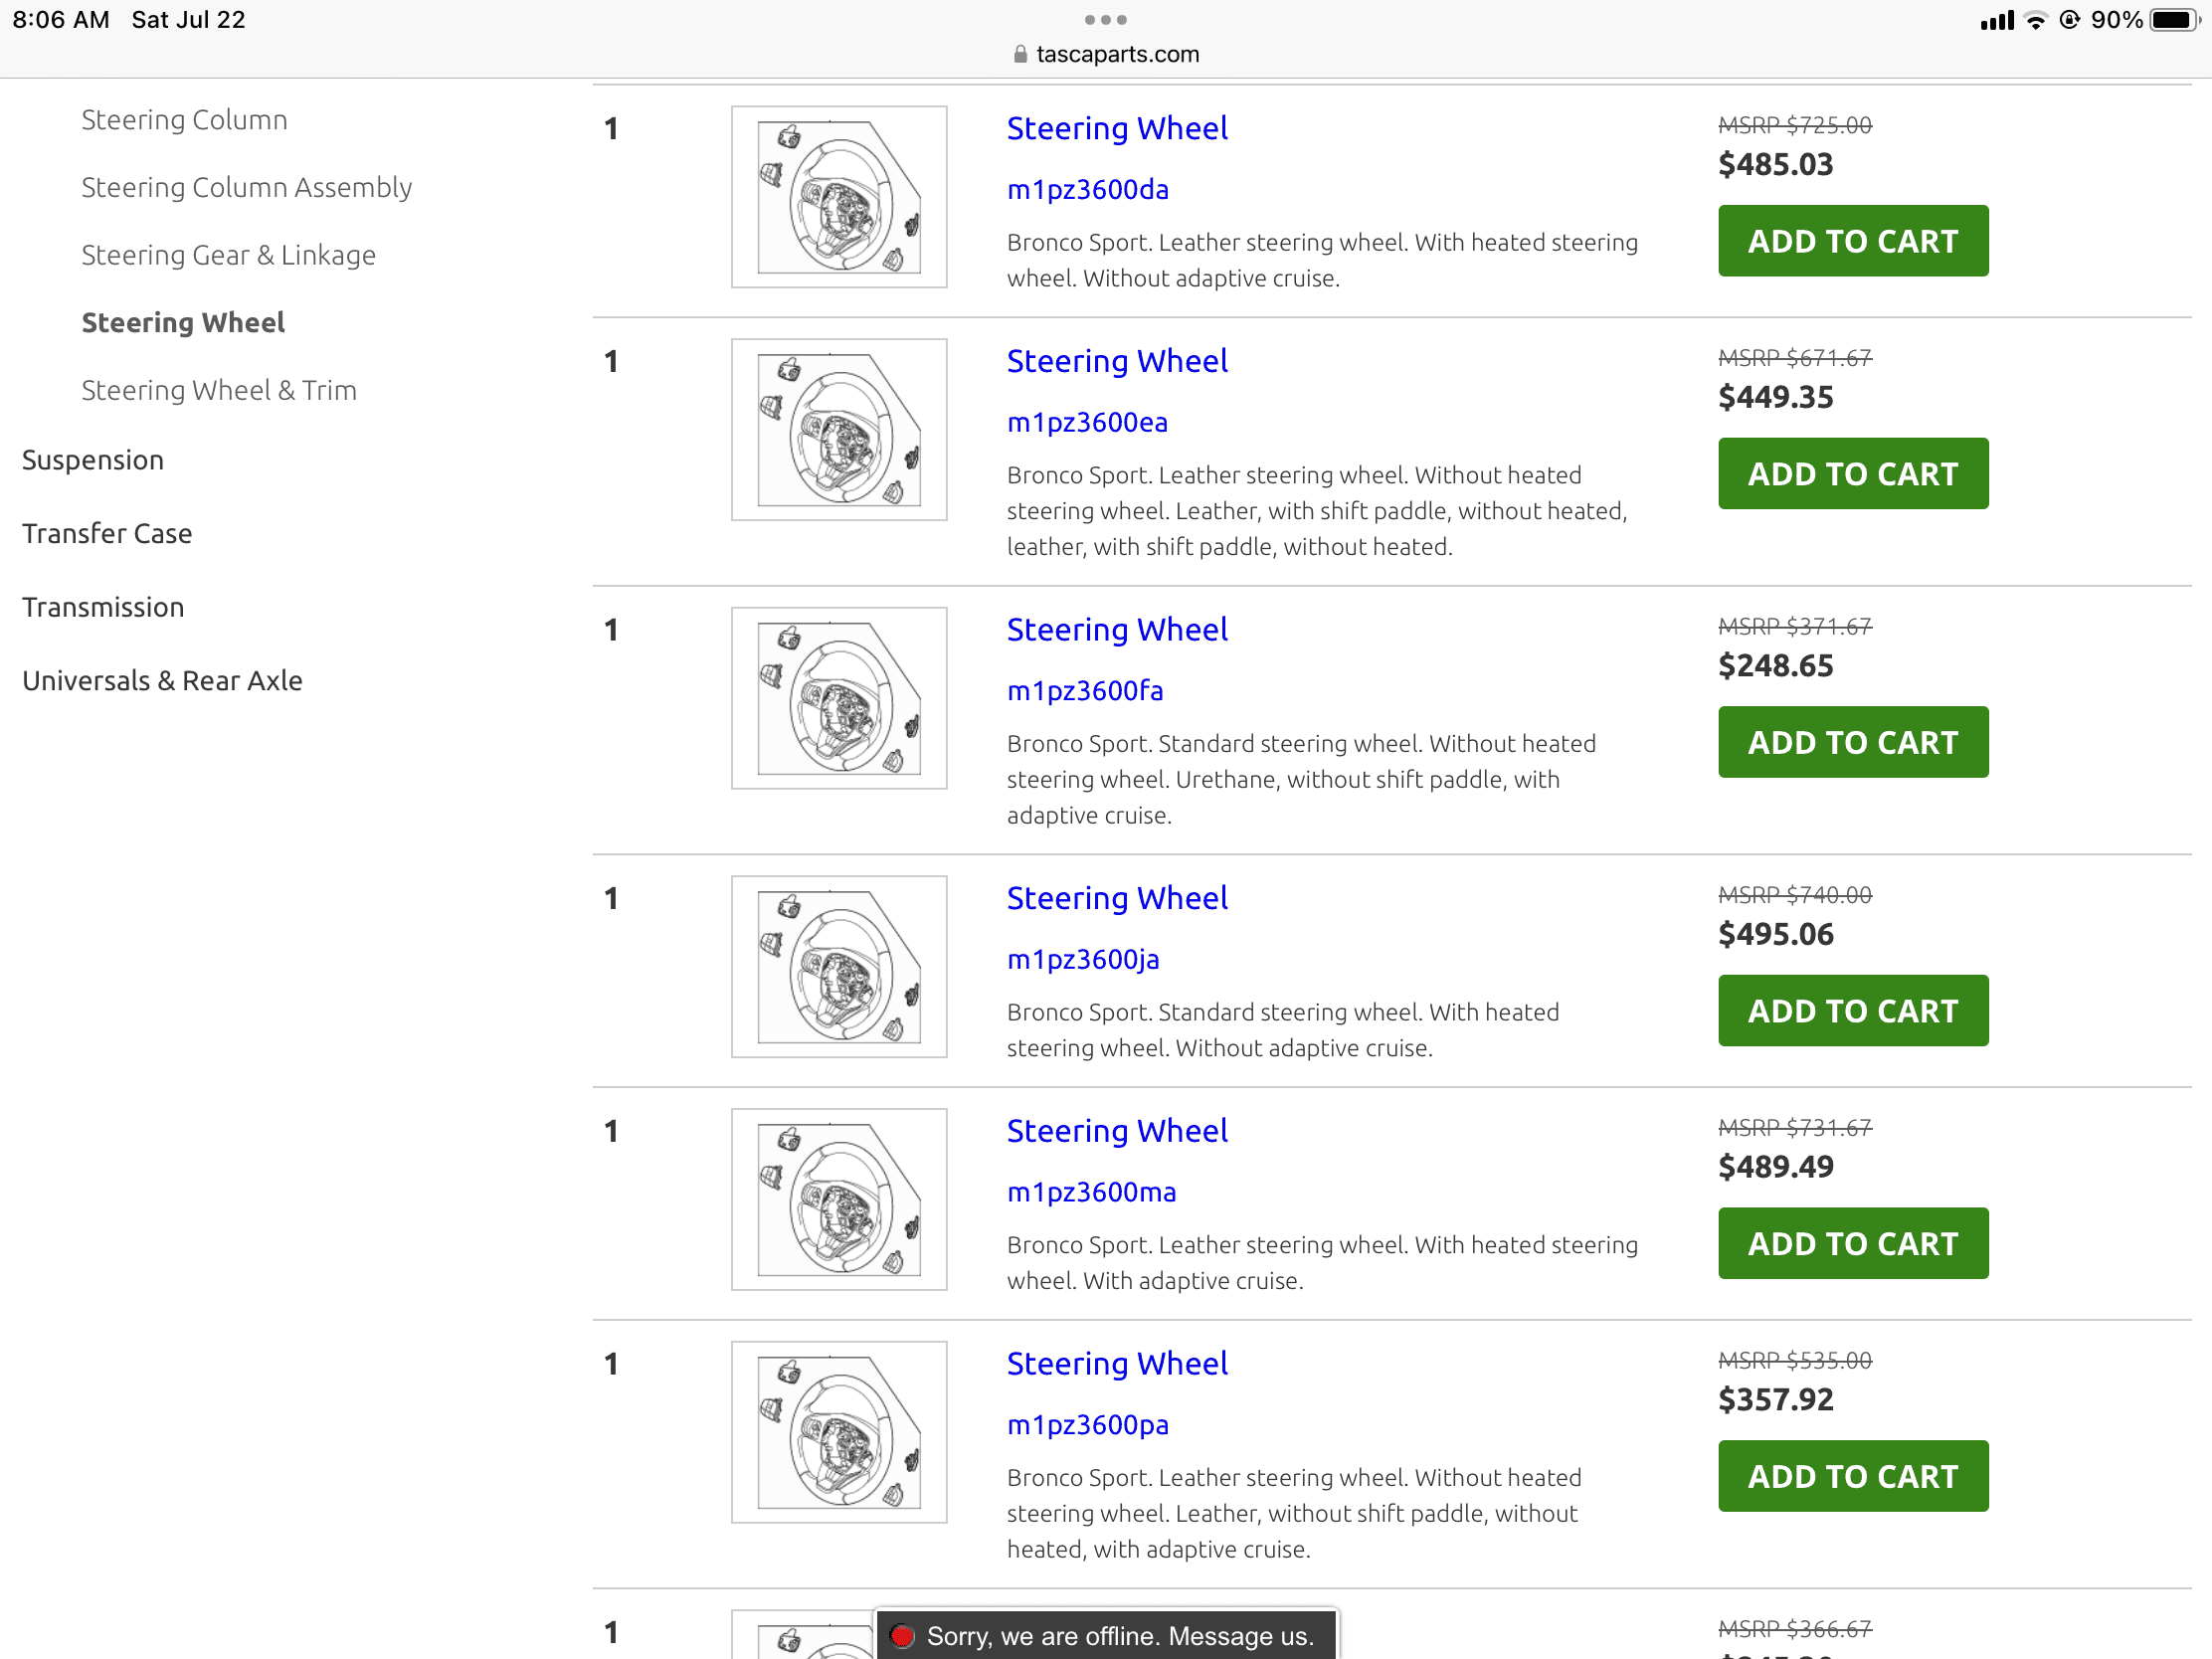Add the $357.92 steering wheel to cart
Screen dimensions: 2212x1659
pyautogui.click(x=1852, y=1475)
